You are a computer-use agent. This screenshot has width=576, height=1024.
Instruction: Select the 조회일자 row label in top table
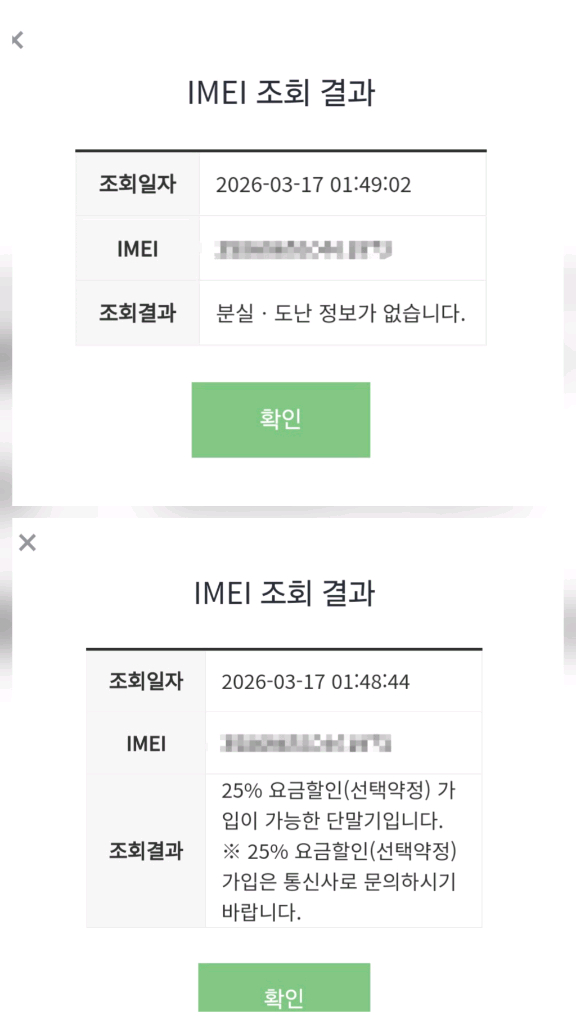tap(137, 182)
